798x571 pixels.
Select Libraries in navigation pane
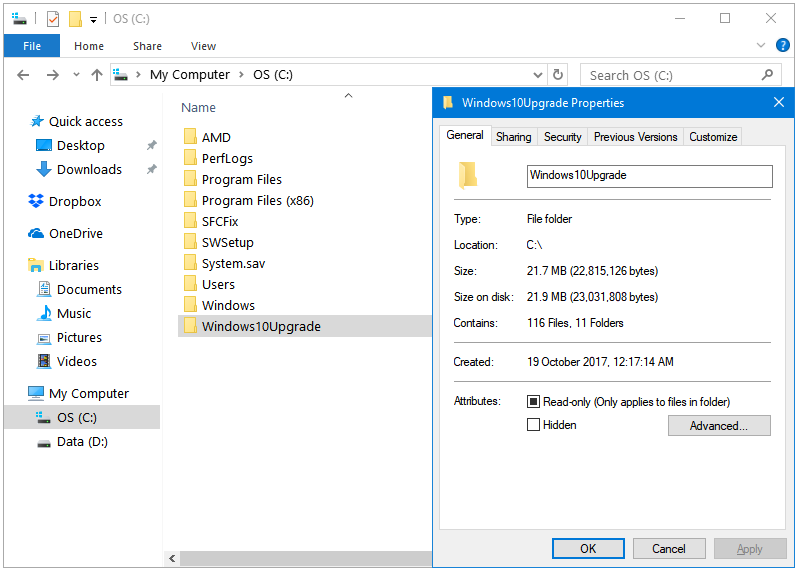click(74, 266)
